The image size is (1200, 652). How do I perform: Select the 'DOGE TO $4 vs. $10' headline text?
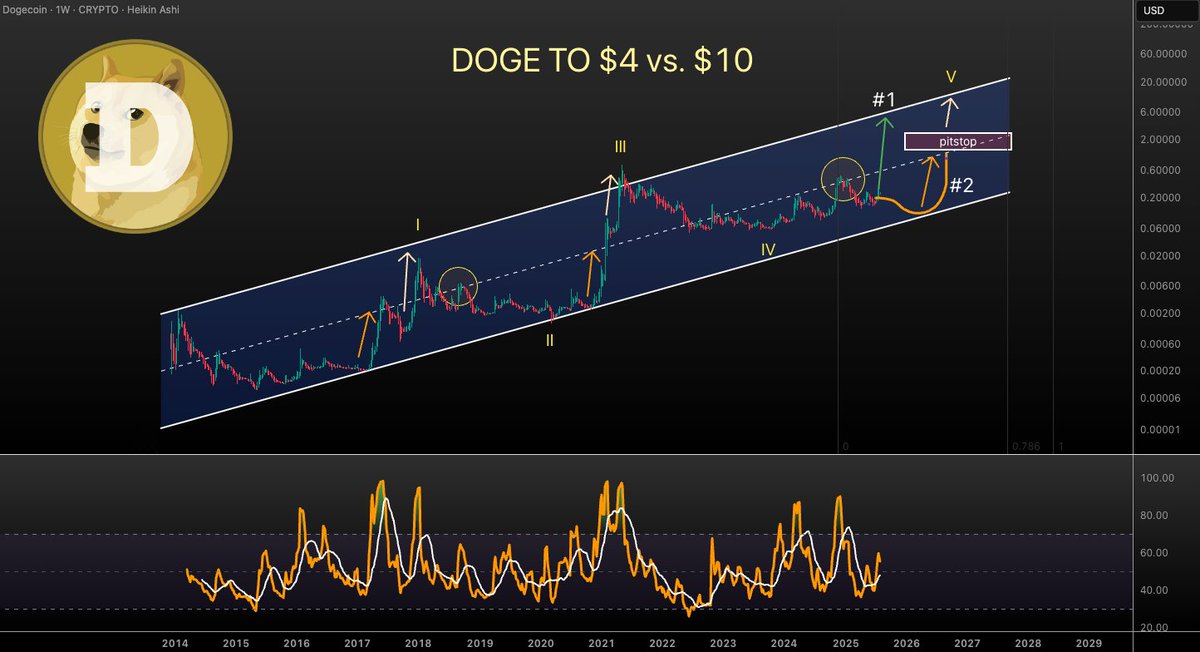click(x=602, y=61)
